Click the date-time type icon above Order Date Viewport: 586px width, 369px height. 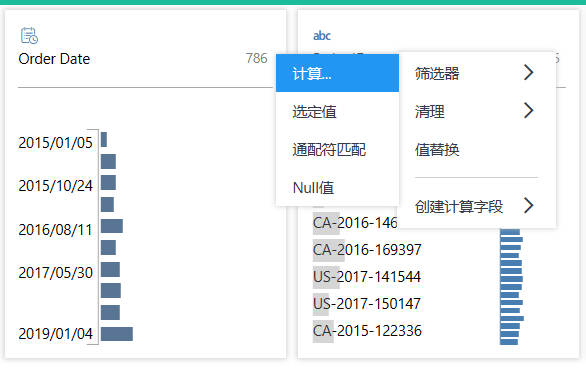tap(29, 36)
